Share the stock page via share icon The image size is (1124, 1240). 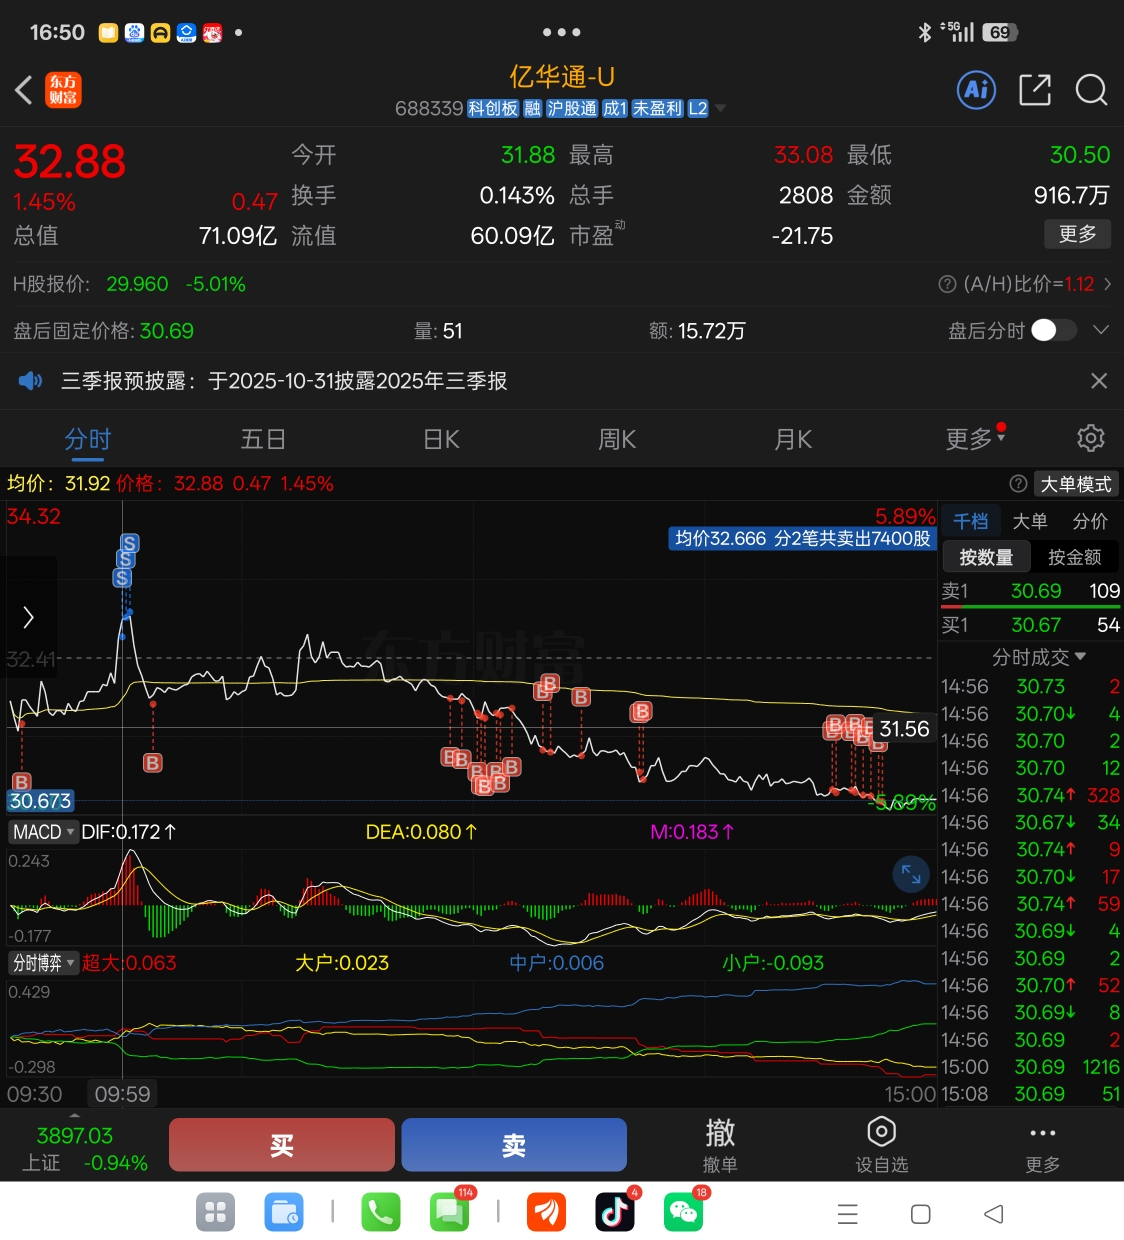[x=1035, y=90]
